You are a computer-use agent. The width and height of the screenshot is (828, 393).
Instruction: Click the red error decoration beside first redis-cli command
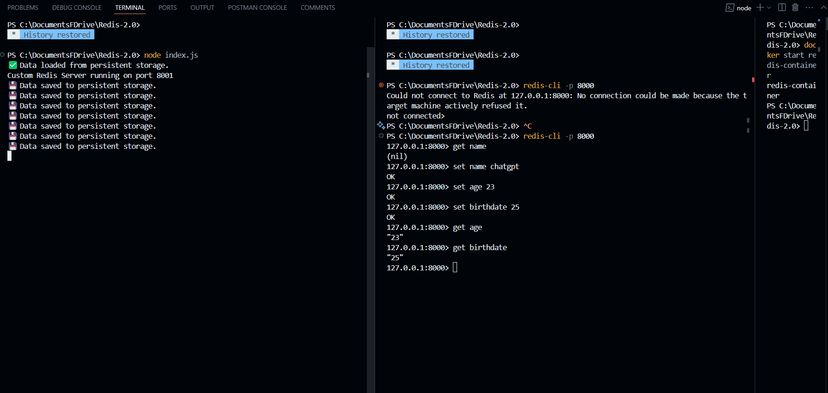(x=381, y=85)
